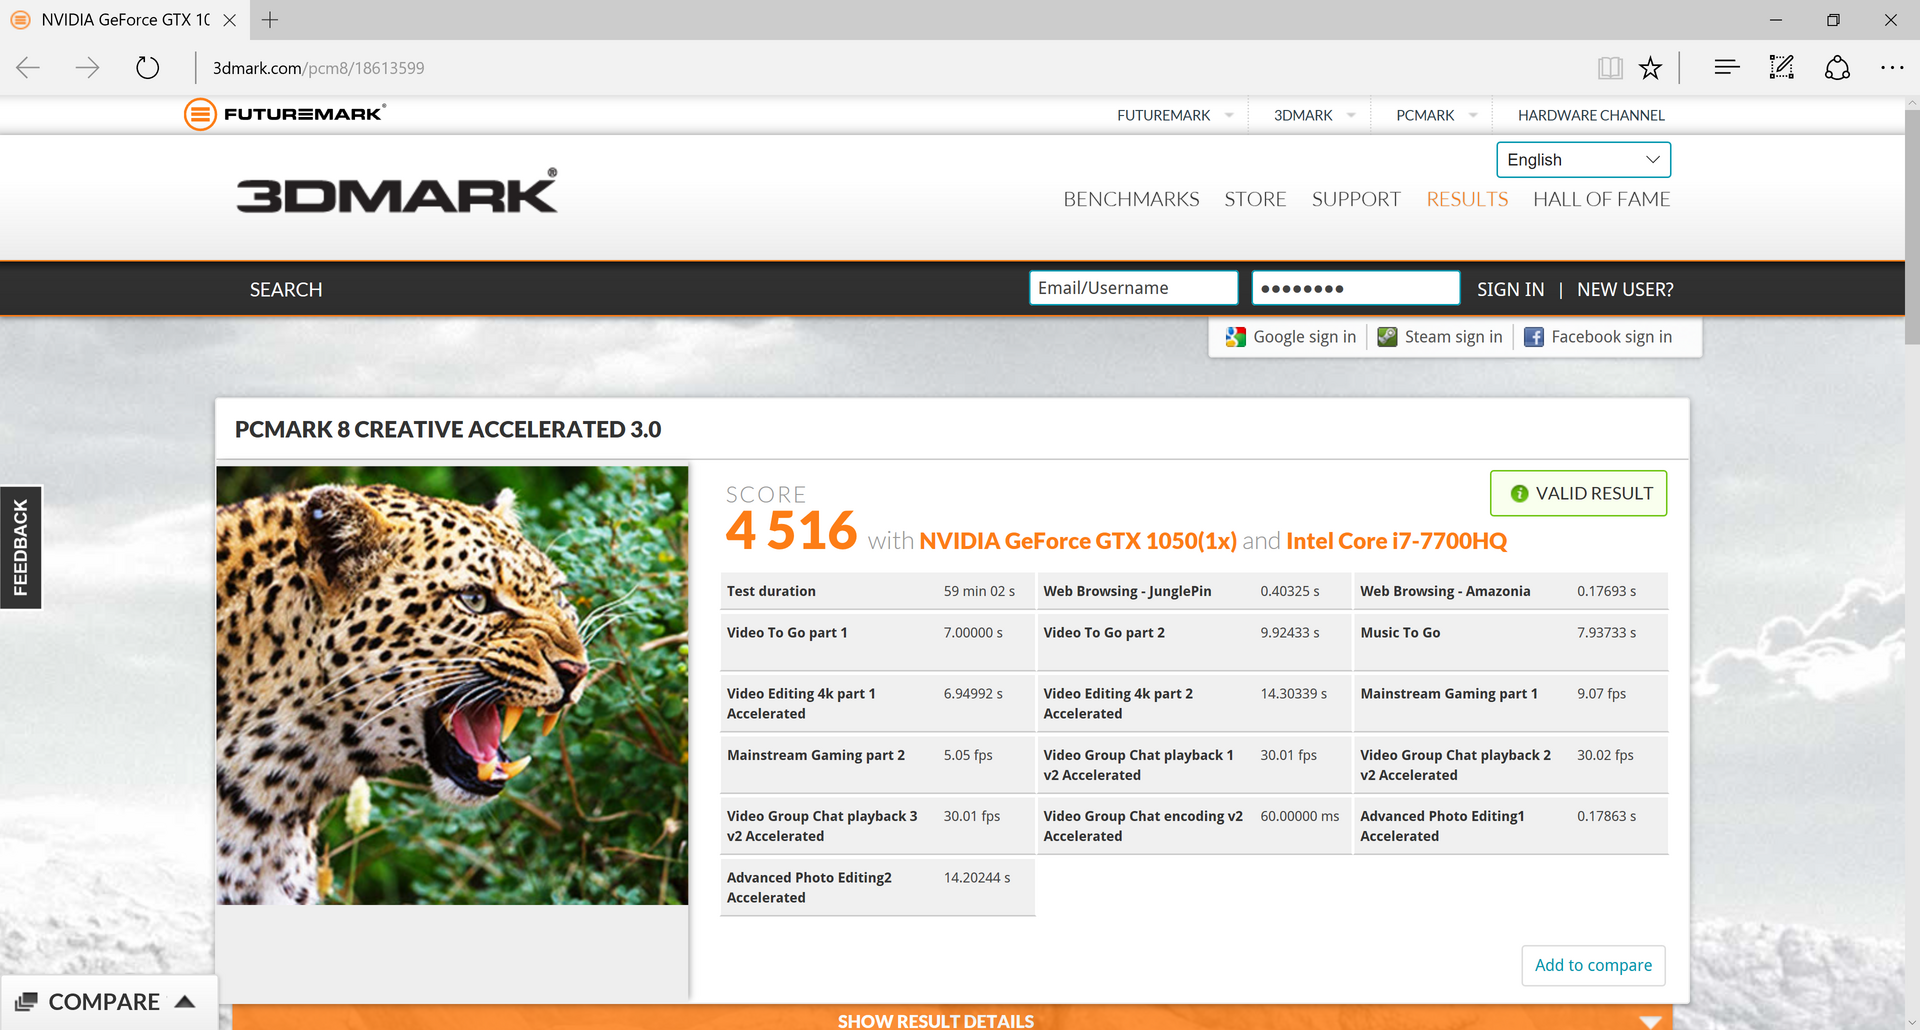The image size is (1920, 1030).
Task: Click Advanced Photo Editing1 value 0.17863 s
Action: 1607,816
